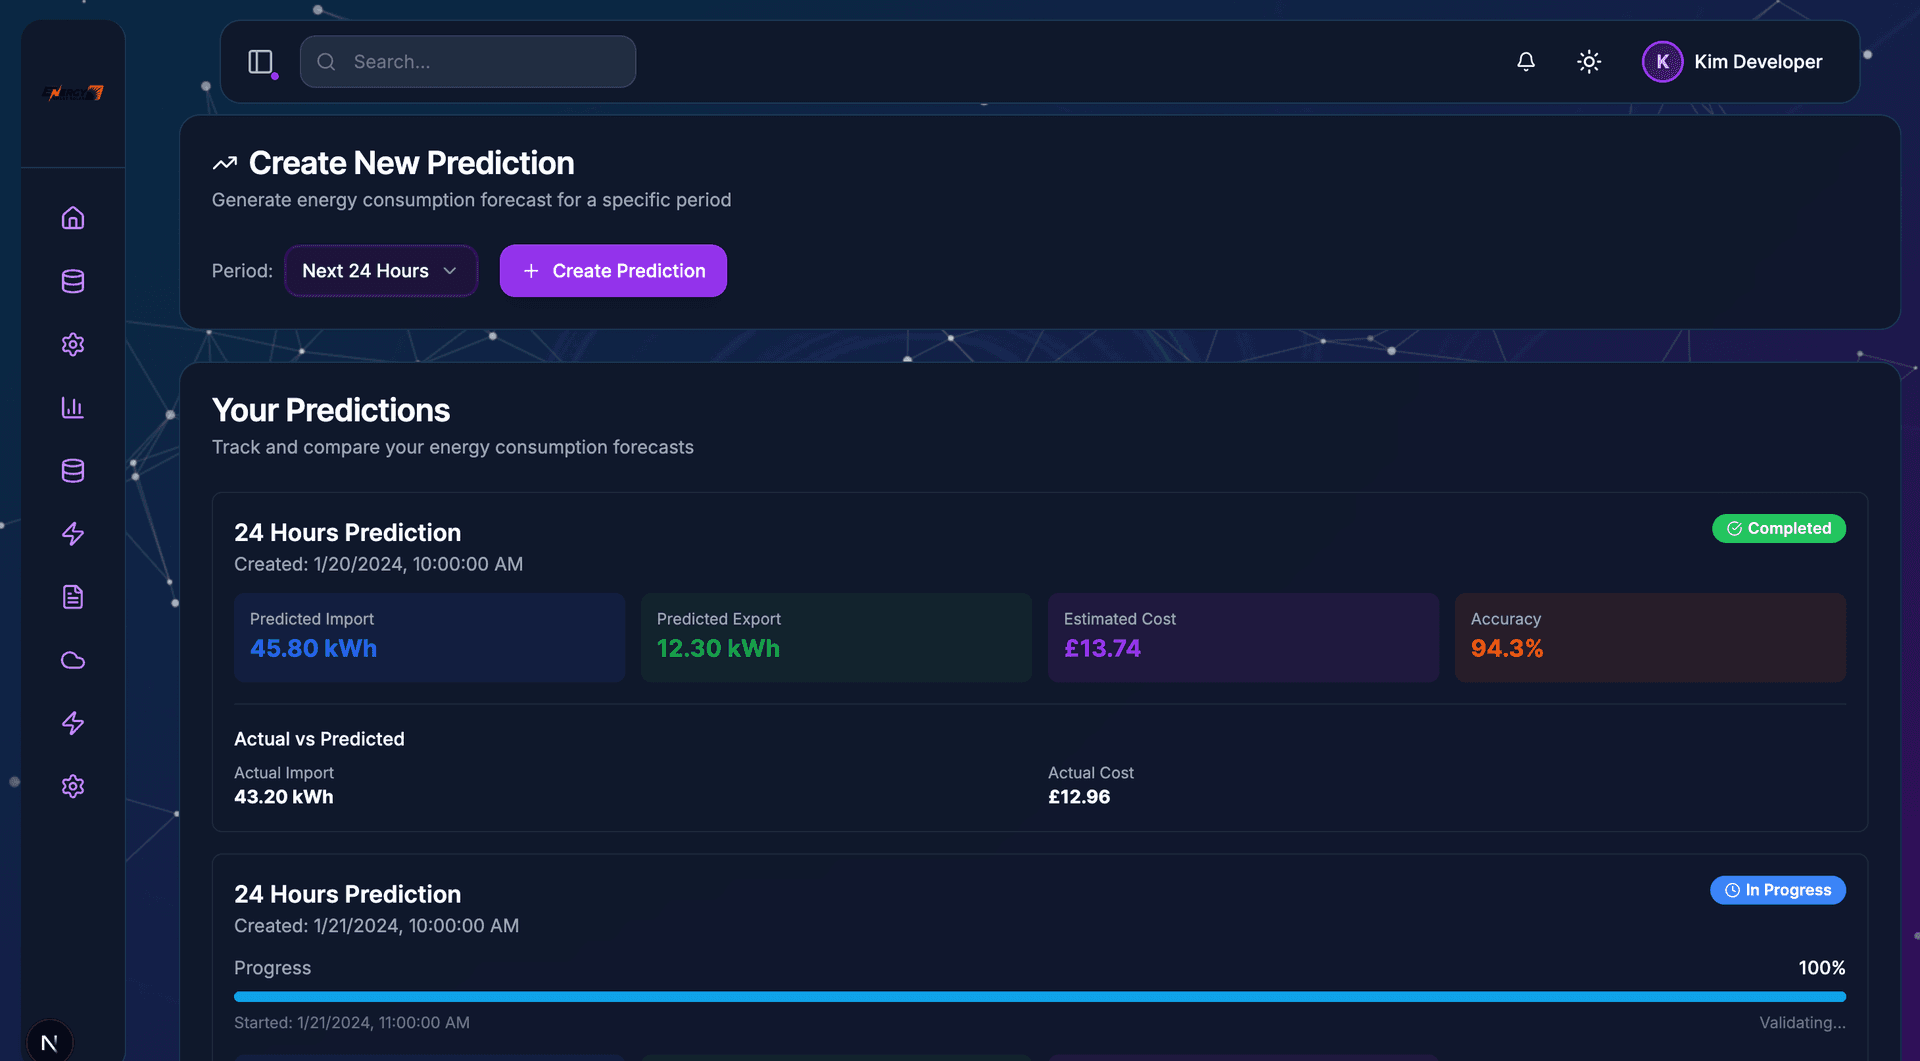Open notifications bell
The image size is (1920, 1061).
(x=1526, y=62)
